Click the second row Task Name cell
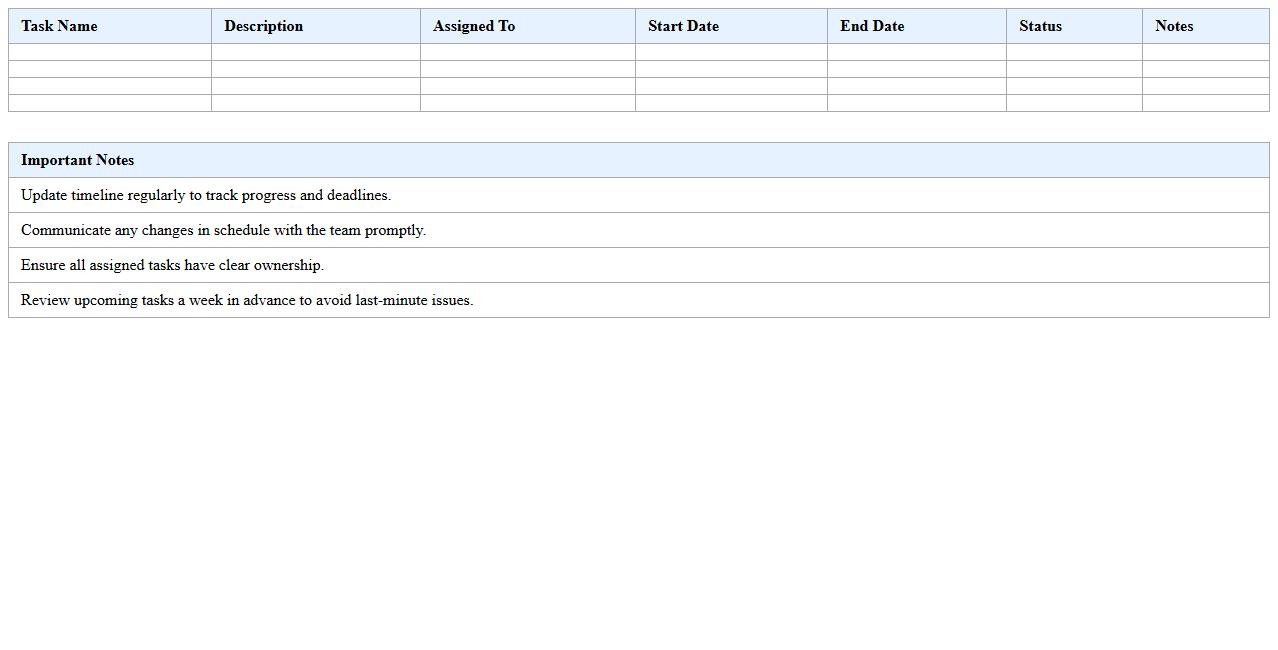The height and width of the screenshot is (650, 1278). (109, 68)
